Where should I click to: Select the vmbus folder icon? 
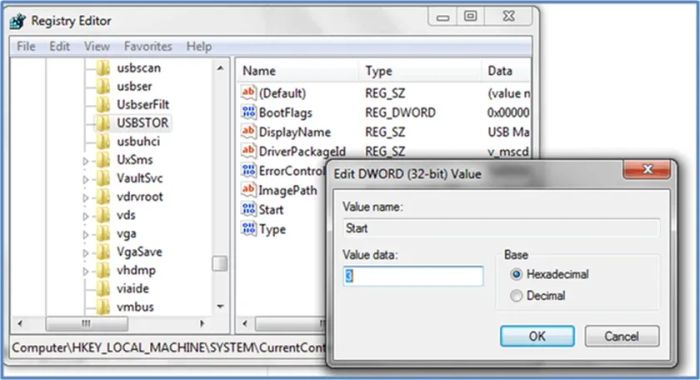103,307
